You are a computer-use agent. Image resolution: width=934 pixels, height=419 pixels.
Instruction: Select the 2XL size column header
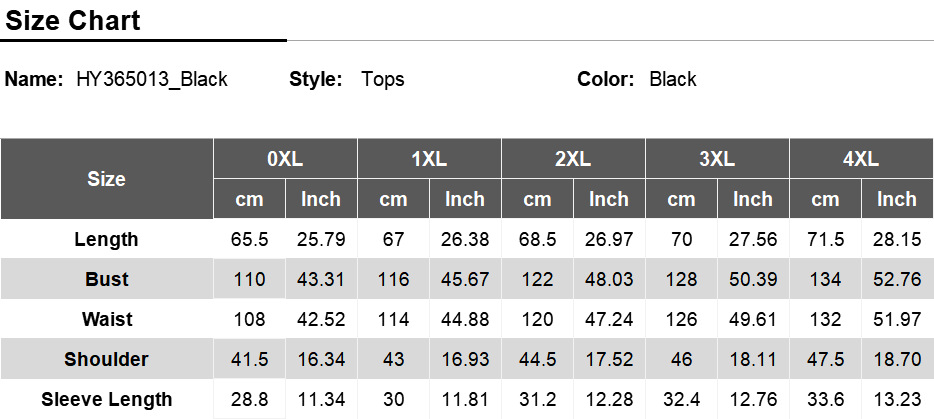pyautogui.click(x=573, y=159)
